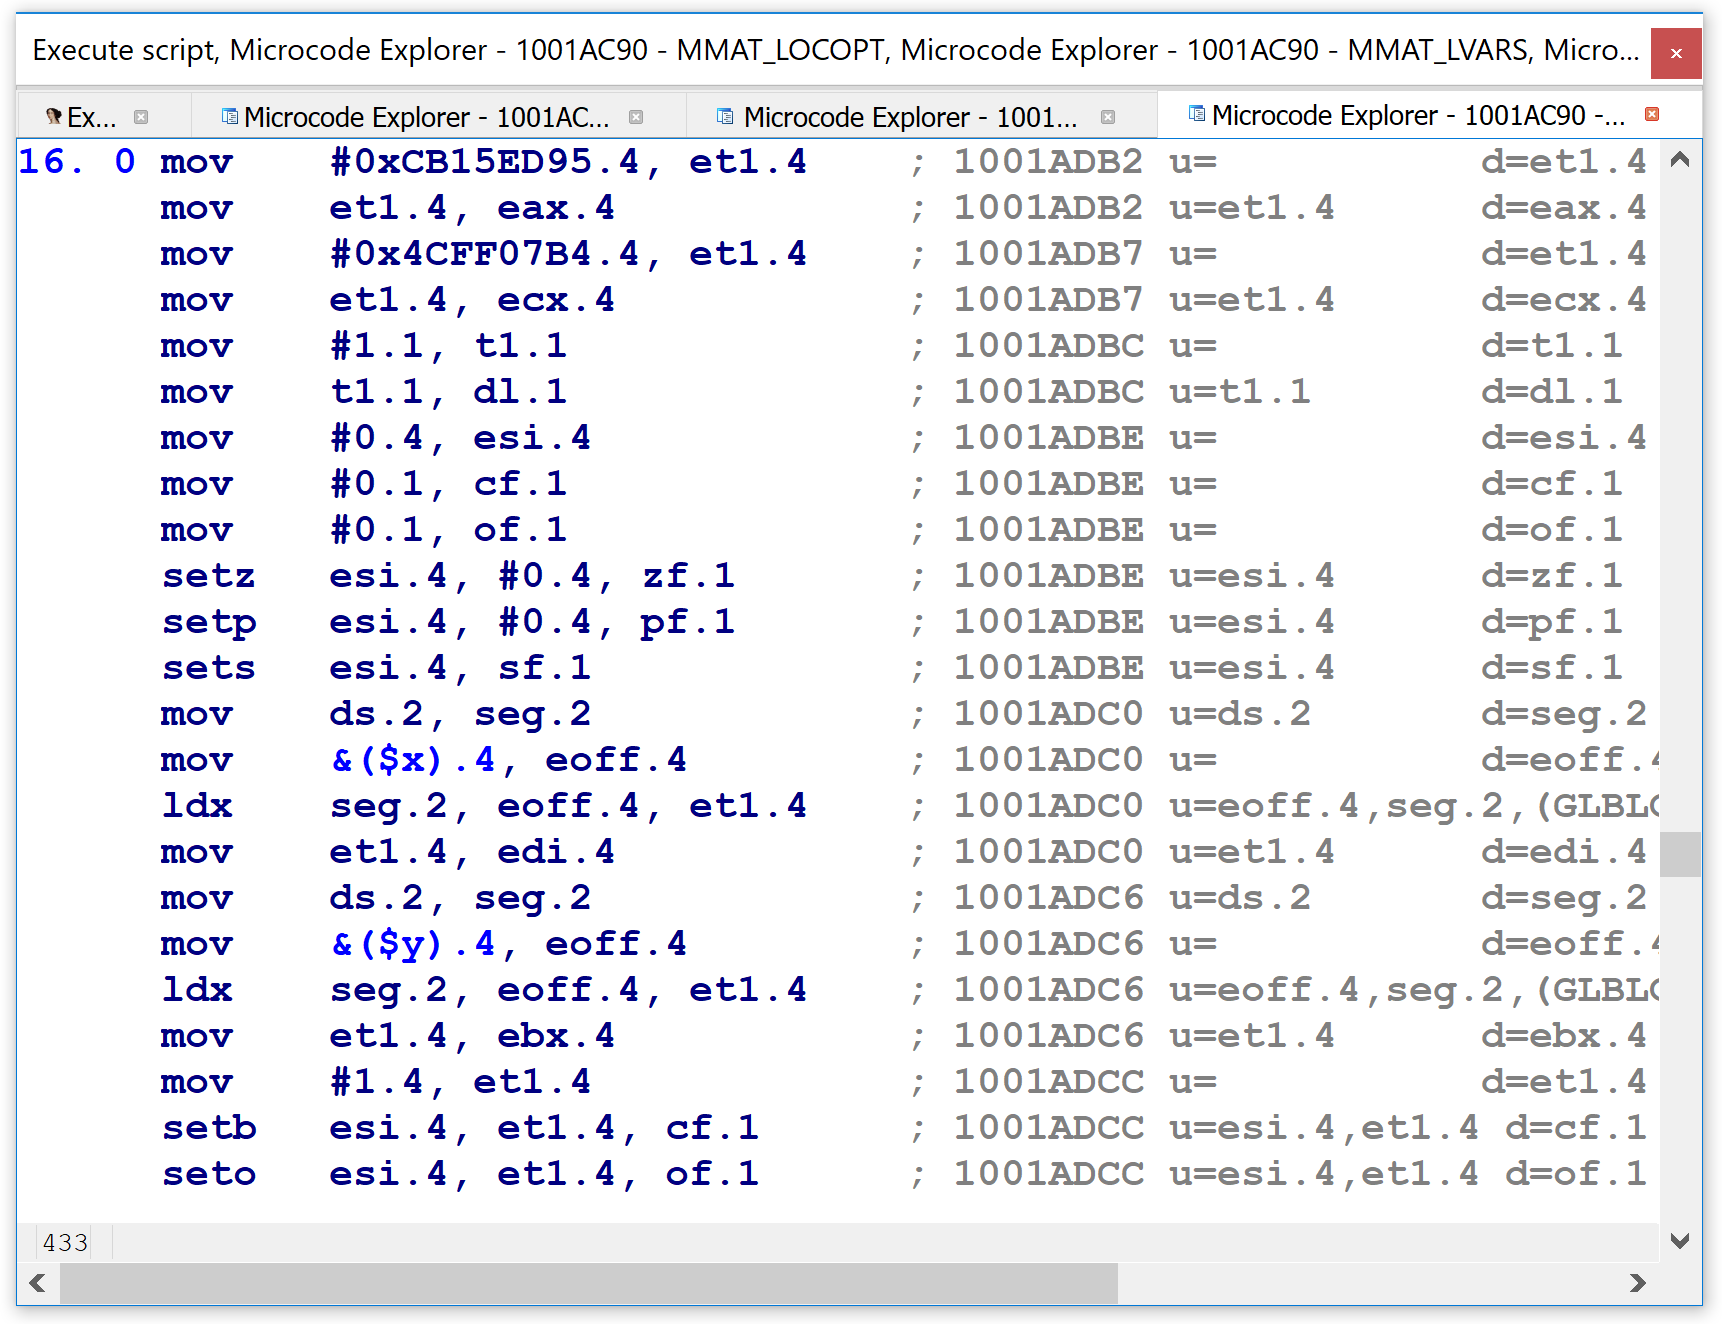Close the active tab with the red x
Image resolution: width=1722 pixels, height=1324 pixels.
point(1652,114)
